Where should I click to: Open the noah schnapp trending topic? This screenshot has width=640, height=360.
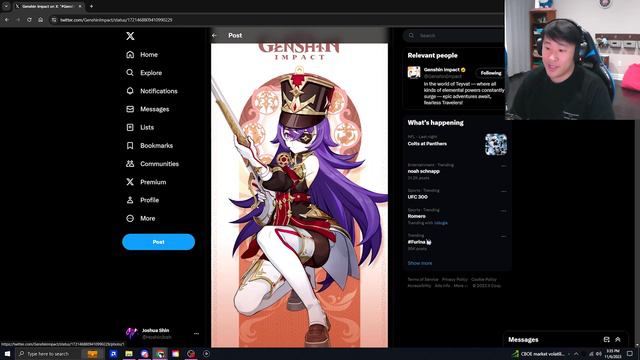point(424,171)
